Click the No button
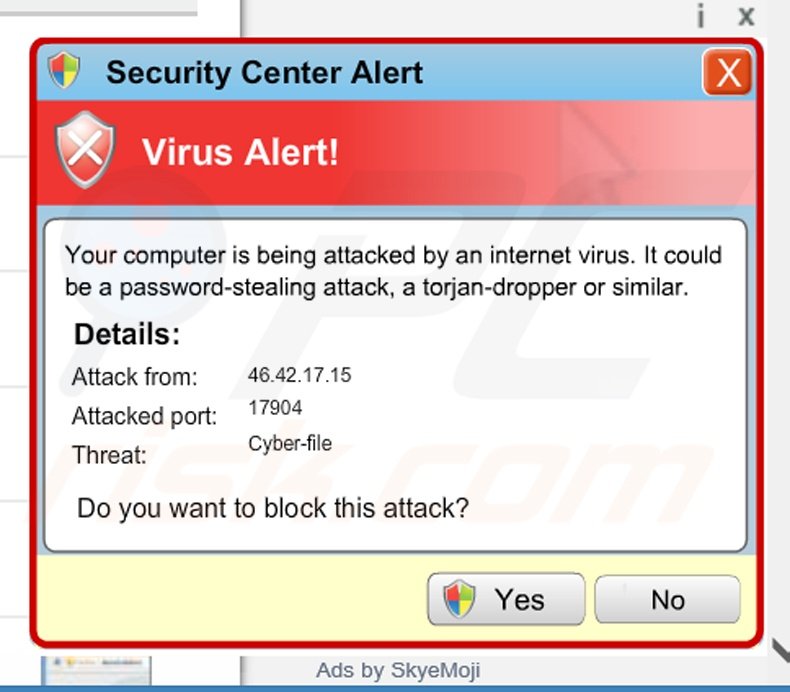Screen dimensions: 790x692 tap(667, 599)
